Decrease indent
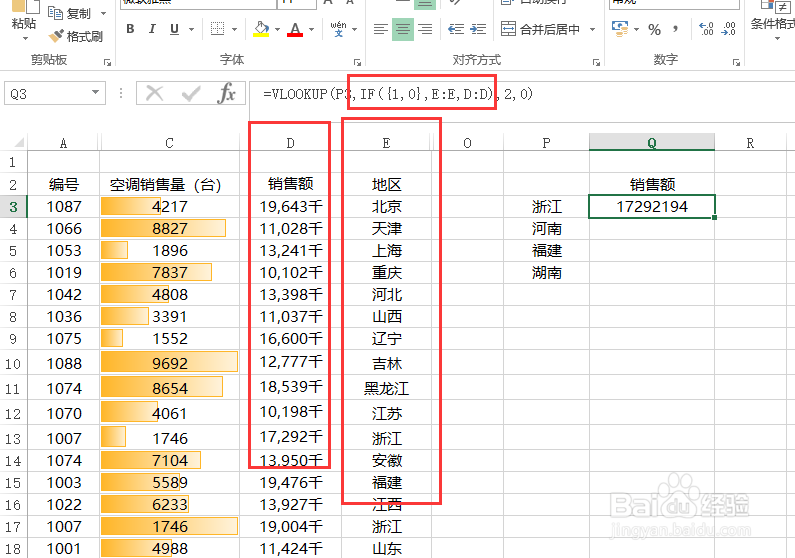The height and width of the screenshot is (558, 795). (x=456, y=29)
